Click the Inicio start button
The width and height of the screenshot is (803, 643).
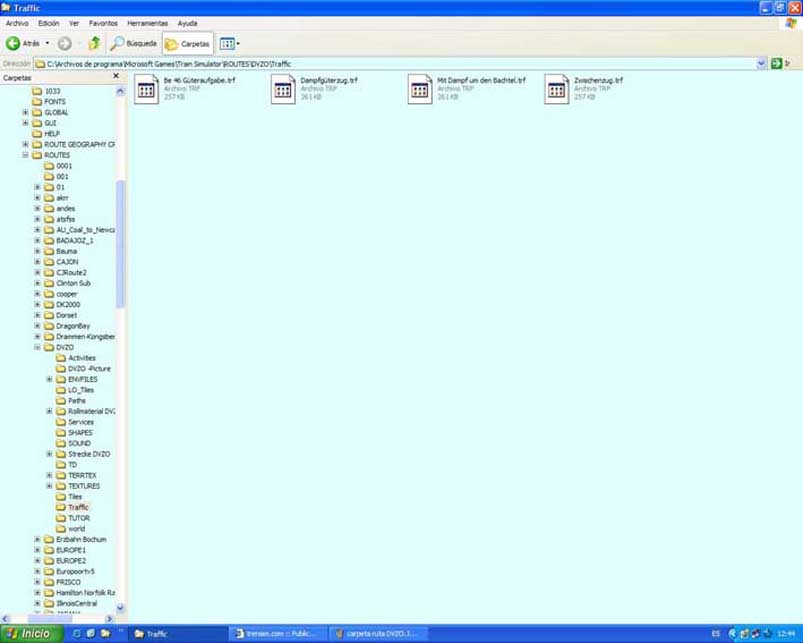(29, 634)
